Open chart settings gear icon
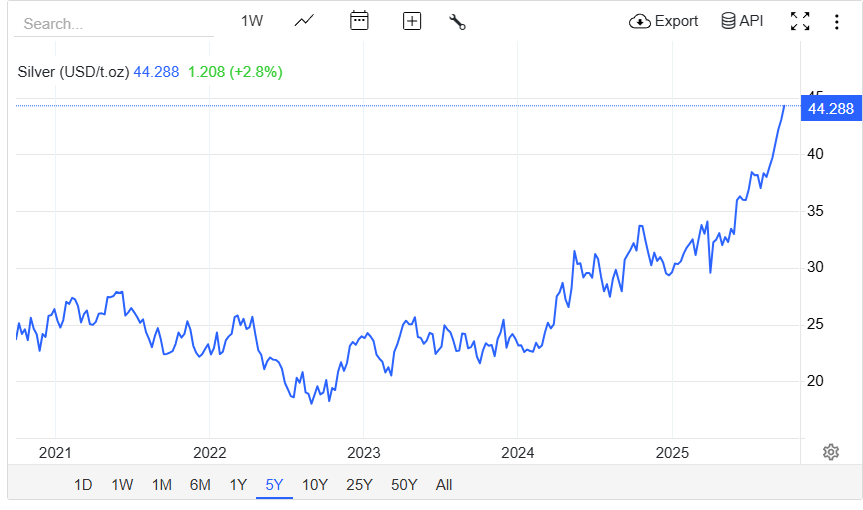The width and height of the screenshot is (863, 510). pos(831,452)
